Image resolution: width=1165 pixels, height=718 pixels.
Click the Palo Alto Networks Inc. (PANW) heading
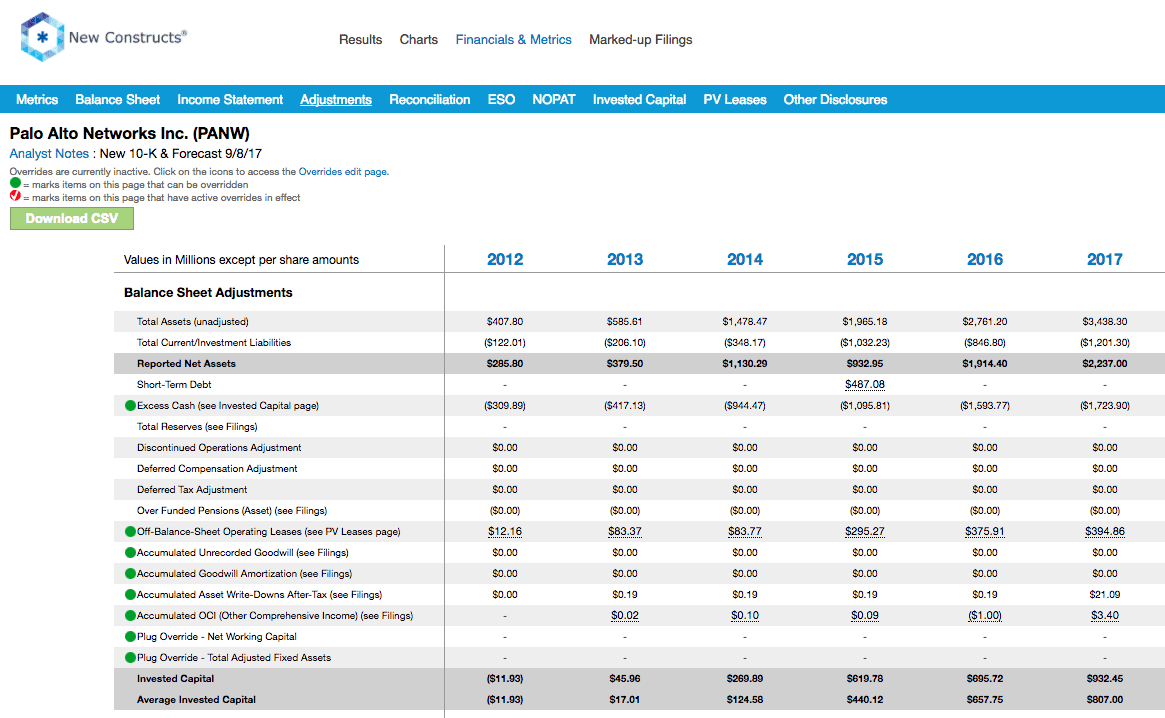point(129,134)
